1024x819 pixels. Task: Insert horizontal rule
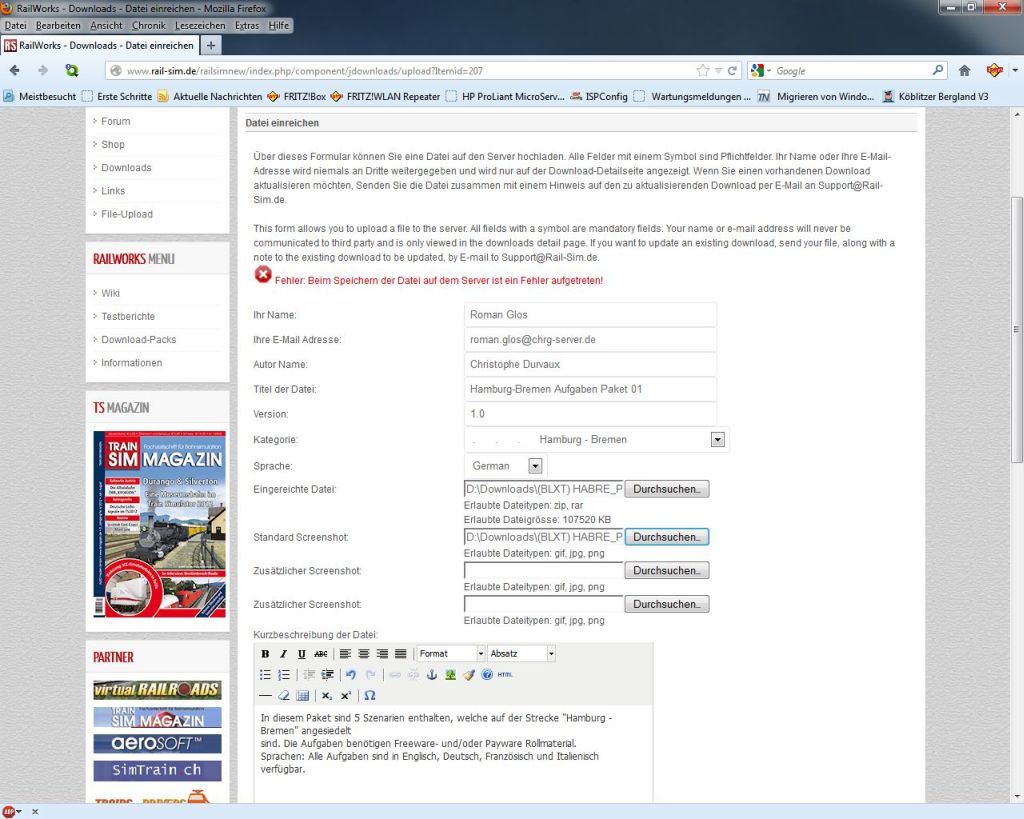(x=265, y=696)
